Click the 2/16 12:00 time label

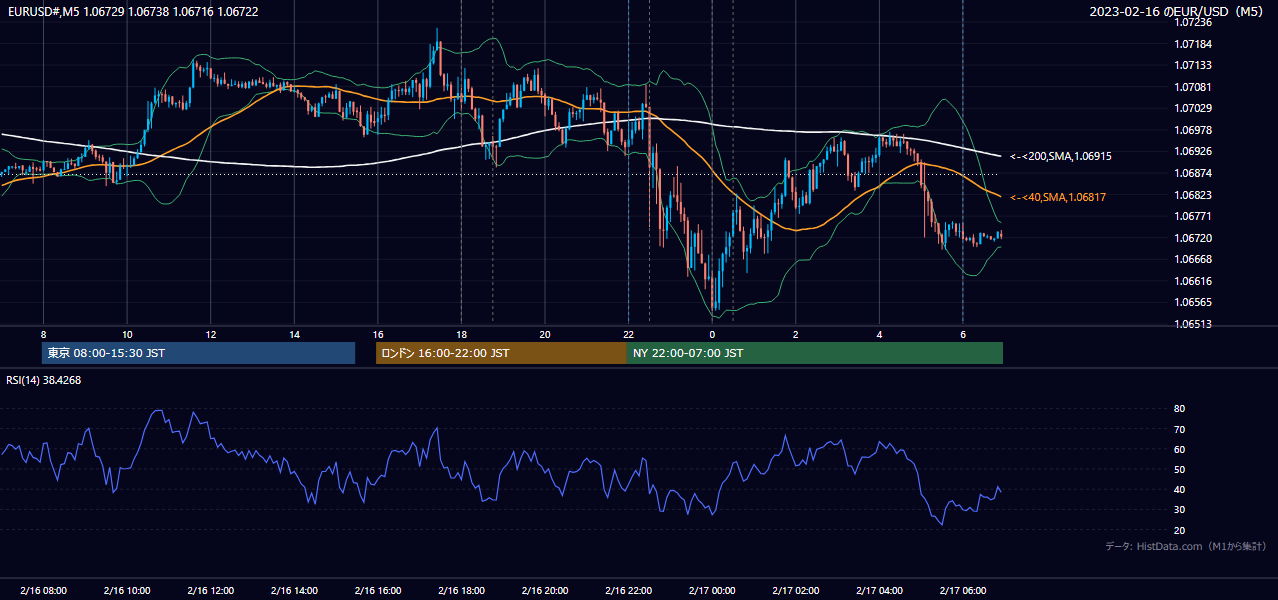coord(210,591)
